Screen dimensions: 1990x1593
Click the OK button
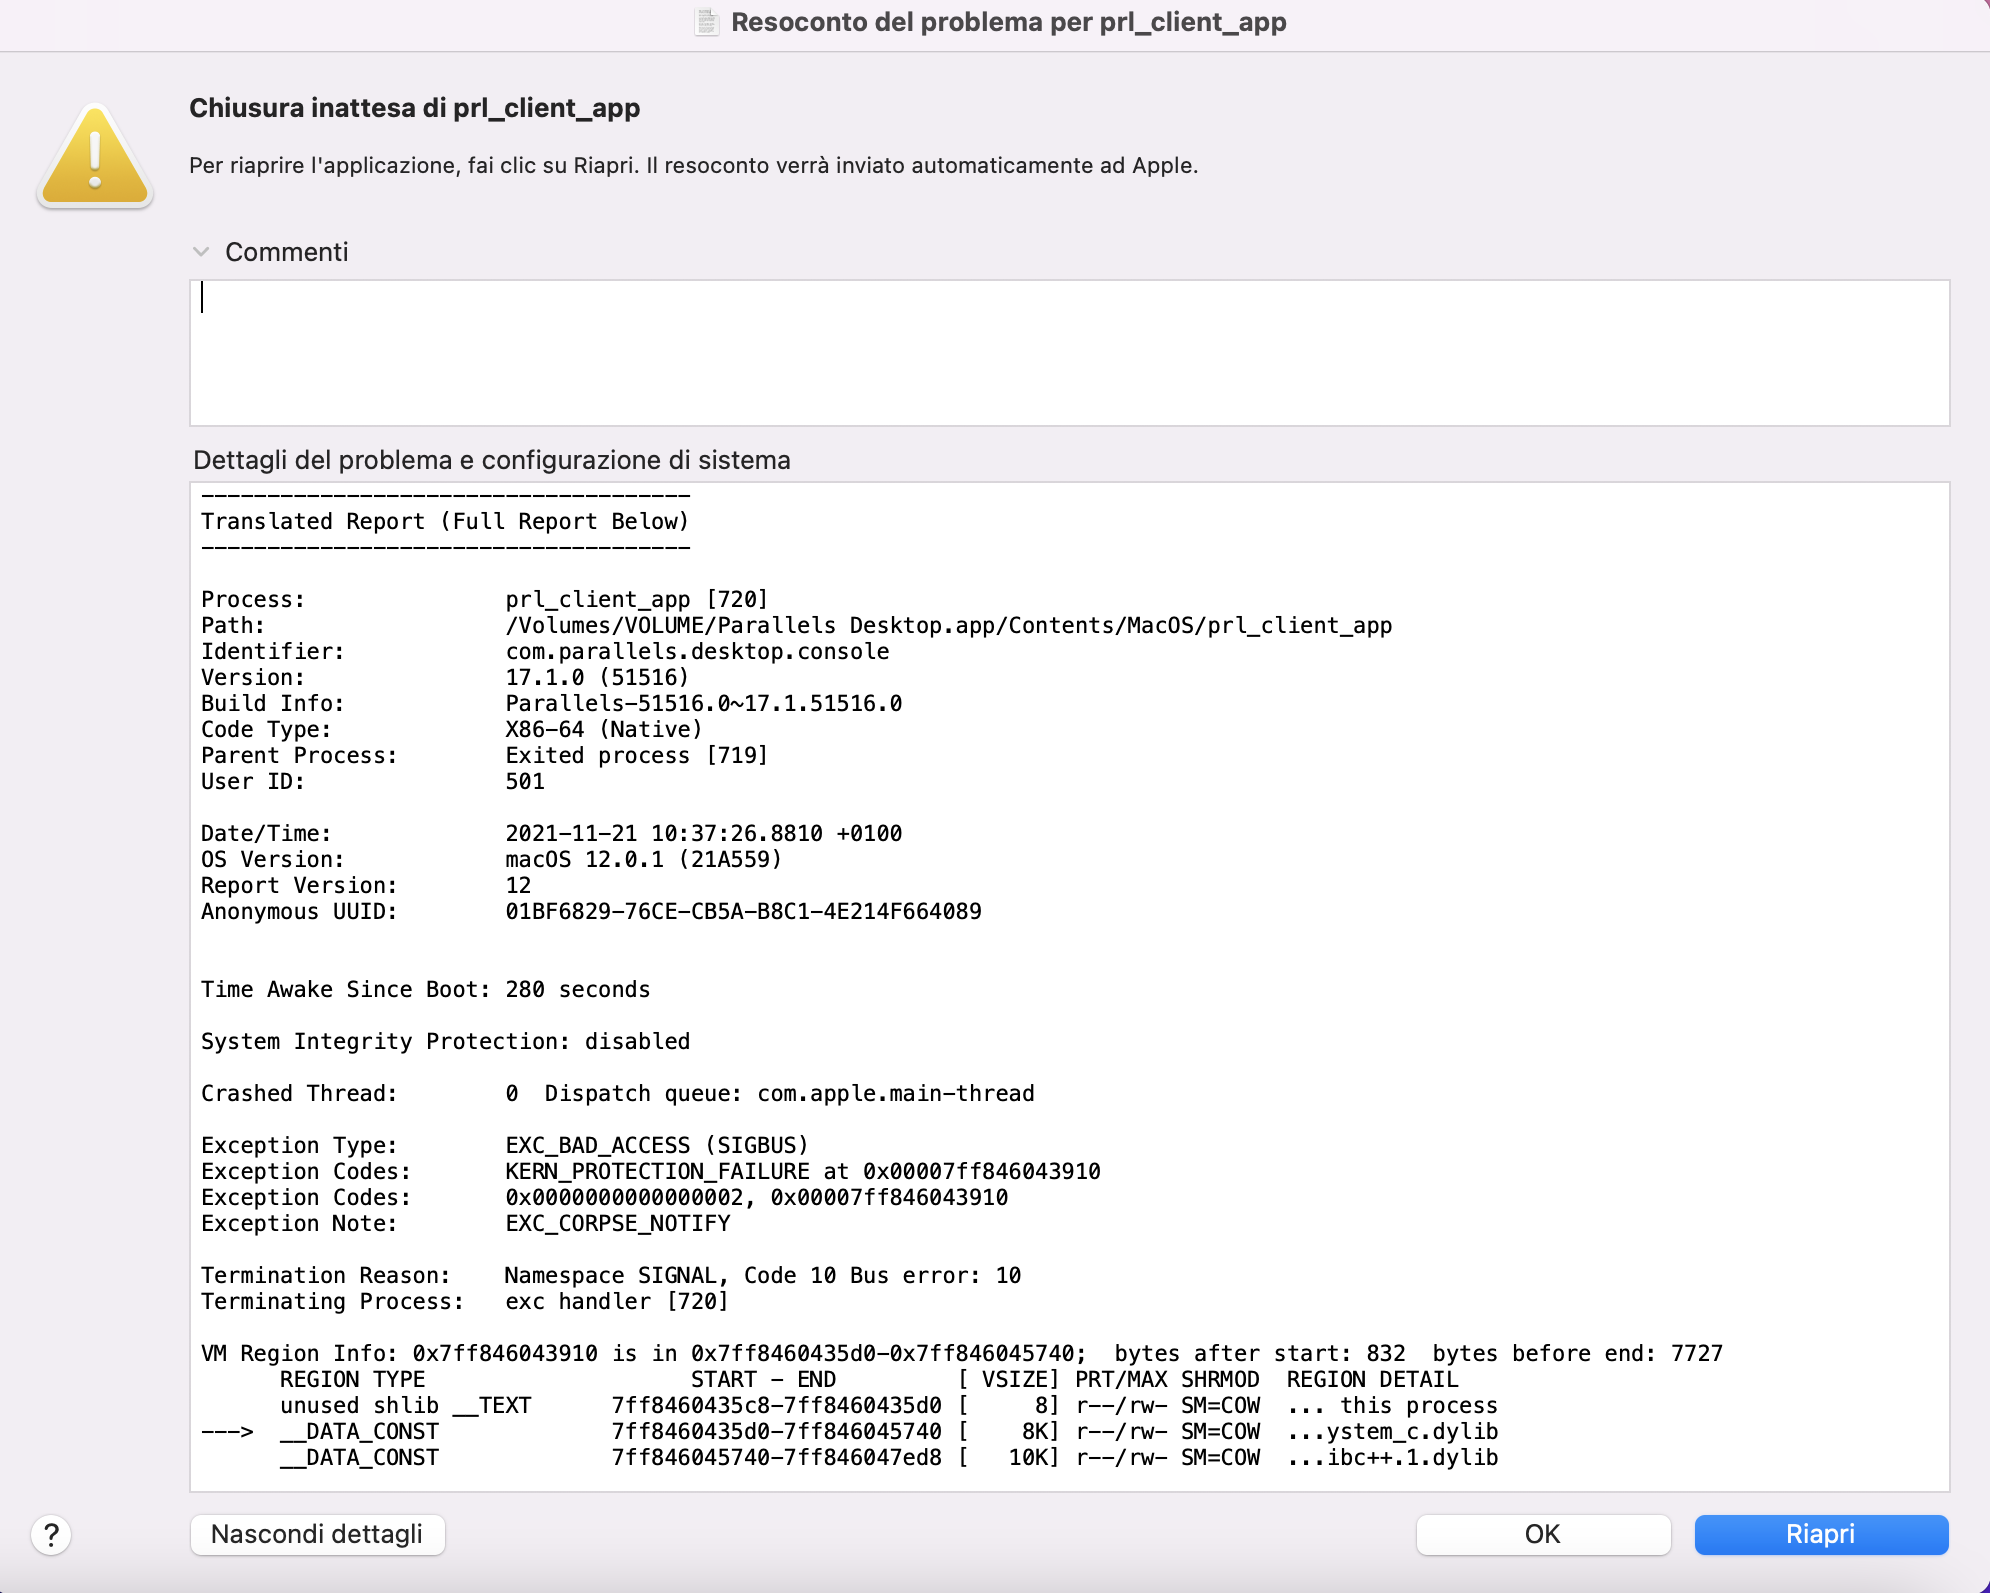(x=1543, y=1535)
